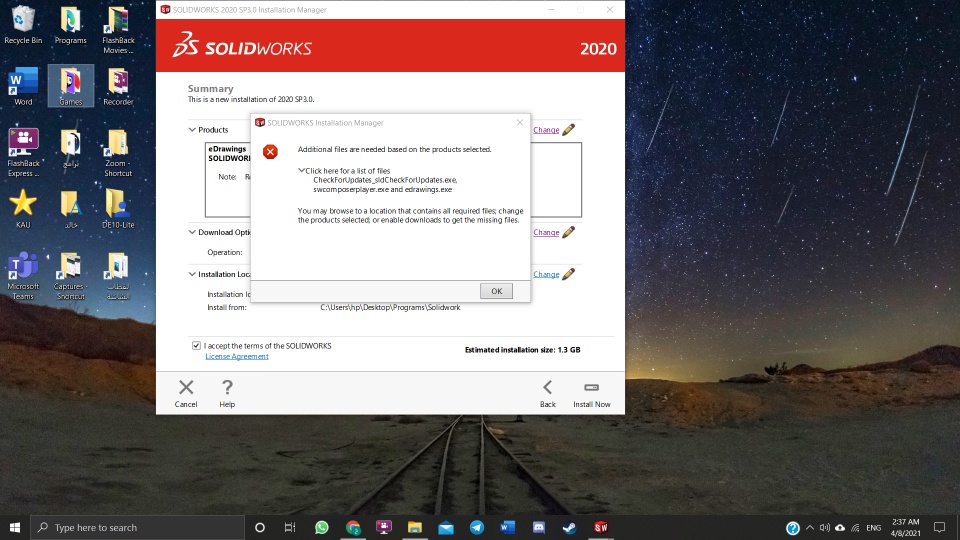Uncheck the accept SOLIDWORKS terms checkbox
Viewport: 960px width, 540px height.
tap(197, 345)
